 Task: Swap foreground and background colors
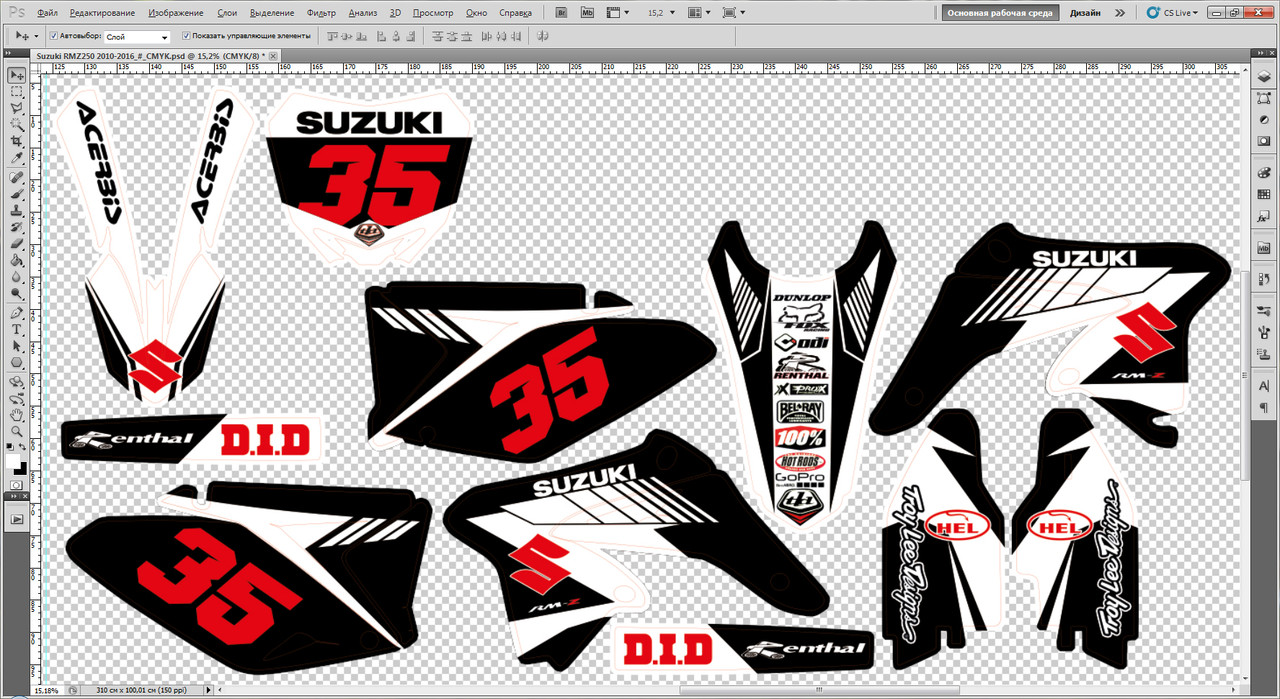pos(24,448)
